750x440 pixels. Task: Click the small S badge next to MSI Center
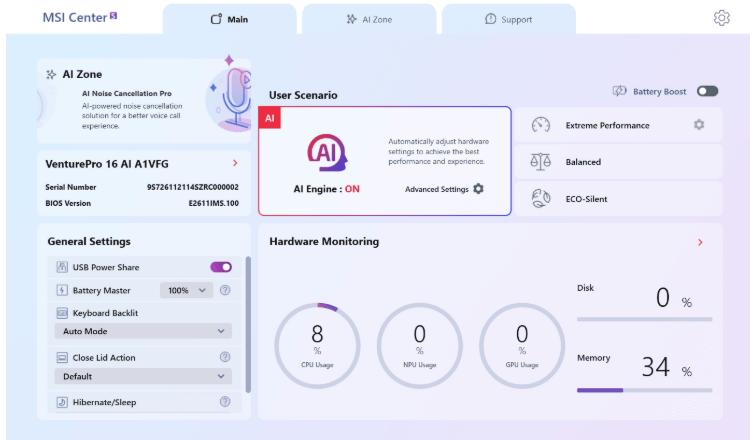[113, 15]
